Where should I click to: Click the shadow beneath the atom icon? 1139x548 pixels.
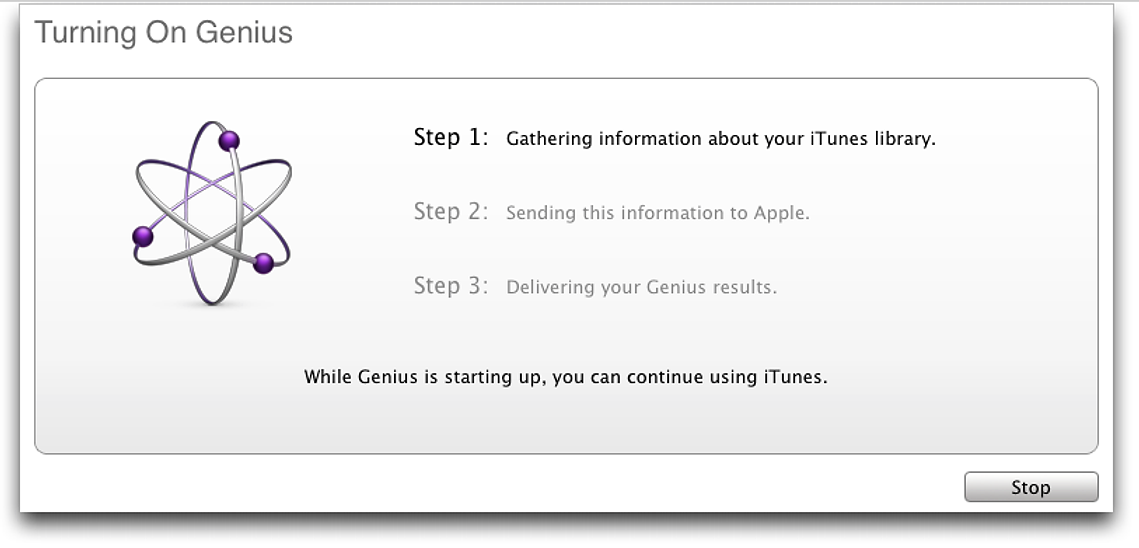[211, 305]
